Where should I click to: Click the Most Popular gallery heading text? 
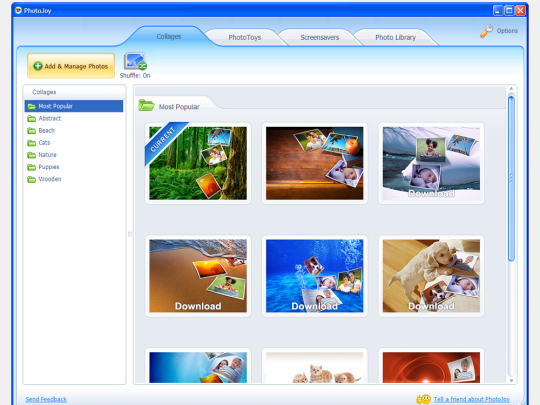[x=179, y=107]
